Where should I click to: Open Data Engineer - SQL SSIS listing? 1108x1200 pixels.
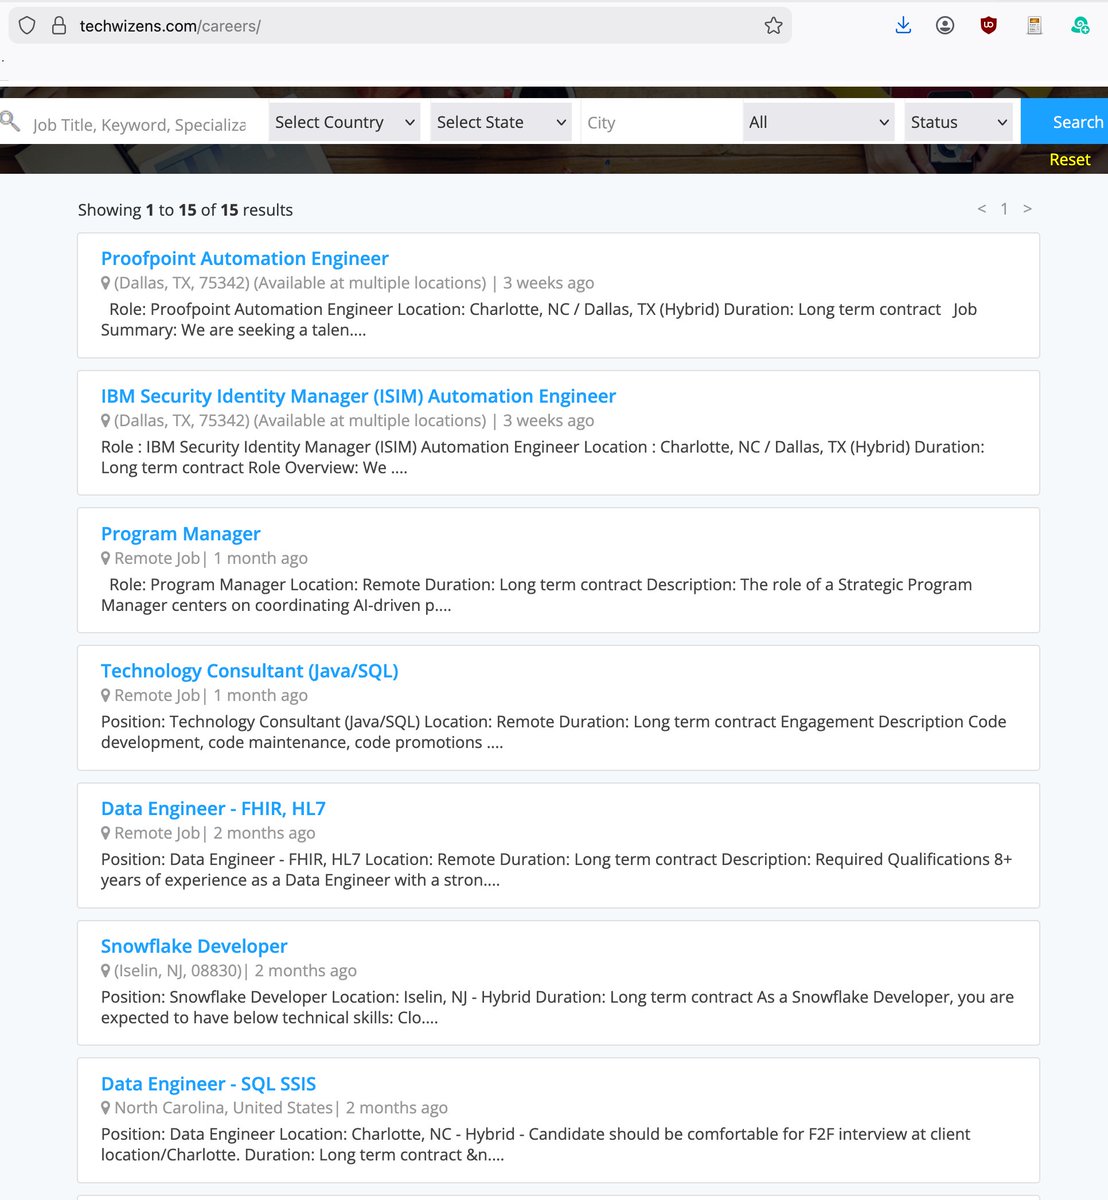[208, 1083]
